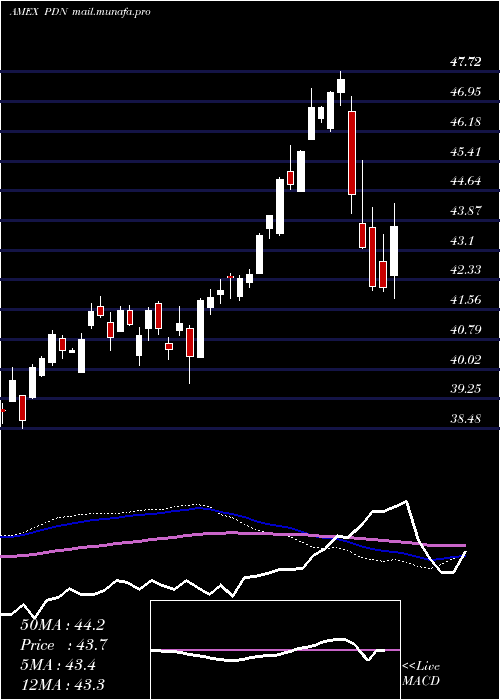Click inside the MACD inset chart box
Image resolution: width=500 pixels, height=700 pixels.
click(275, 650)
